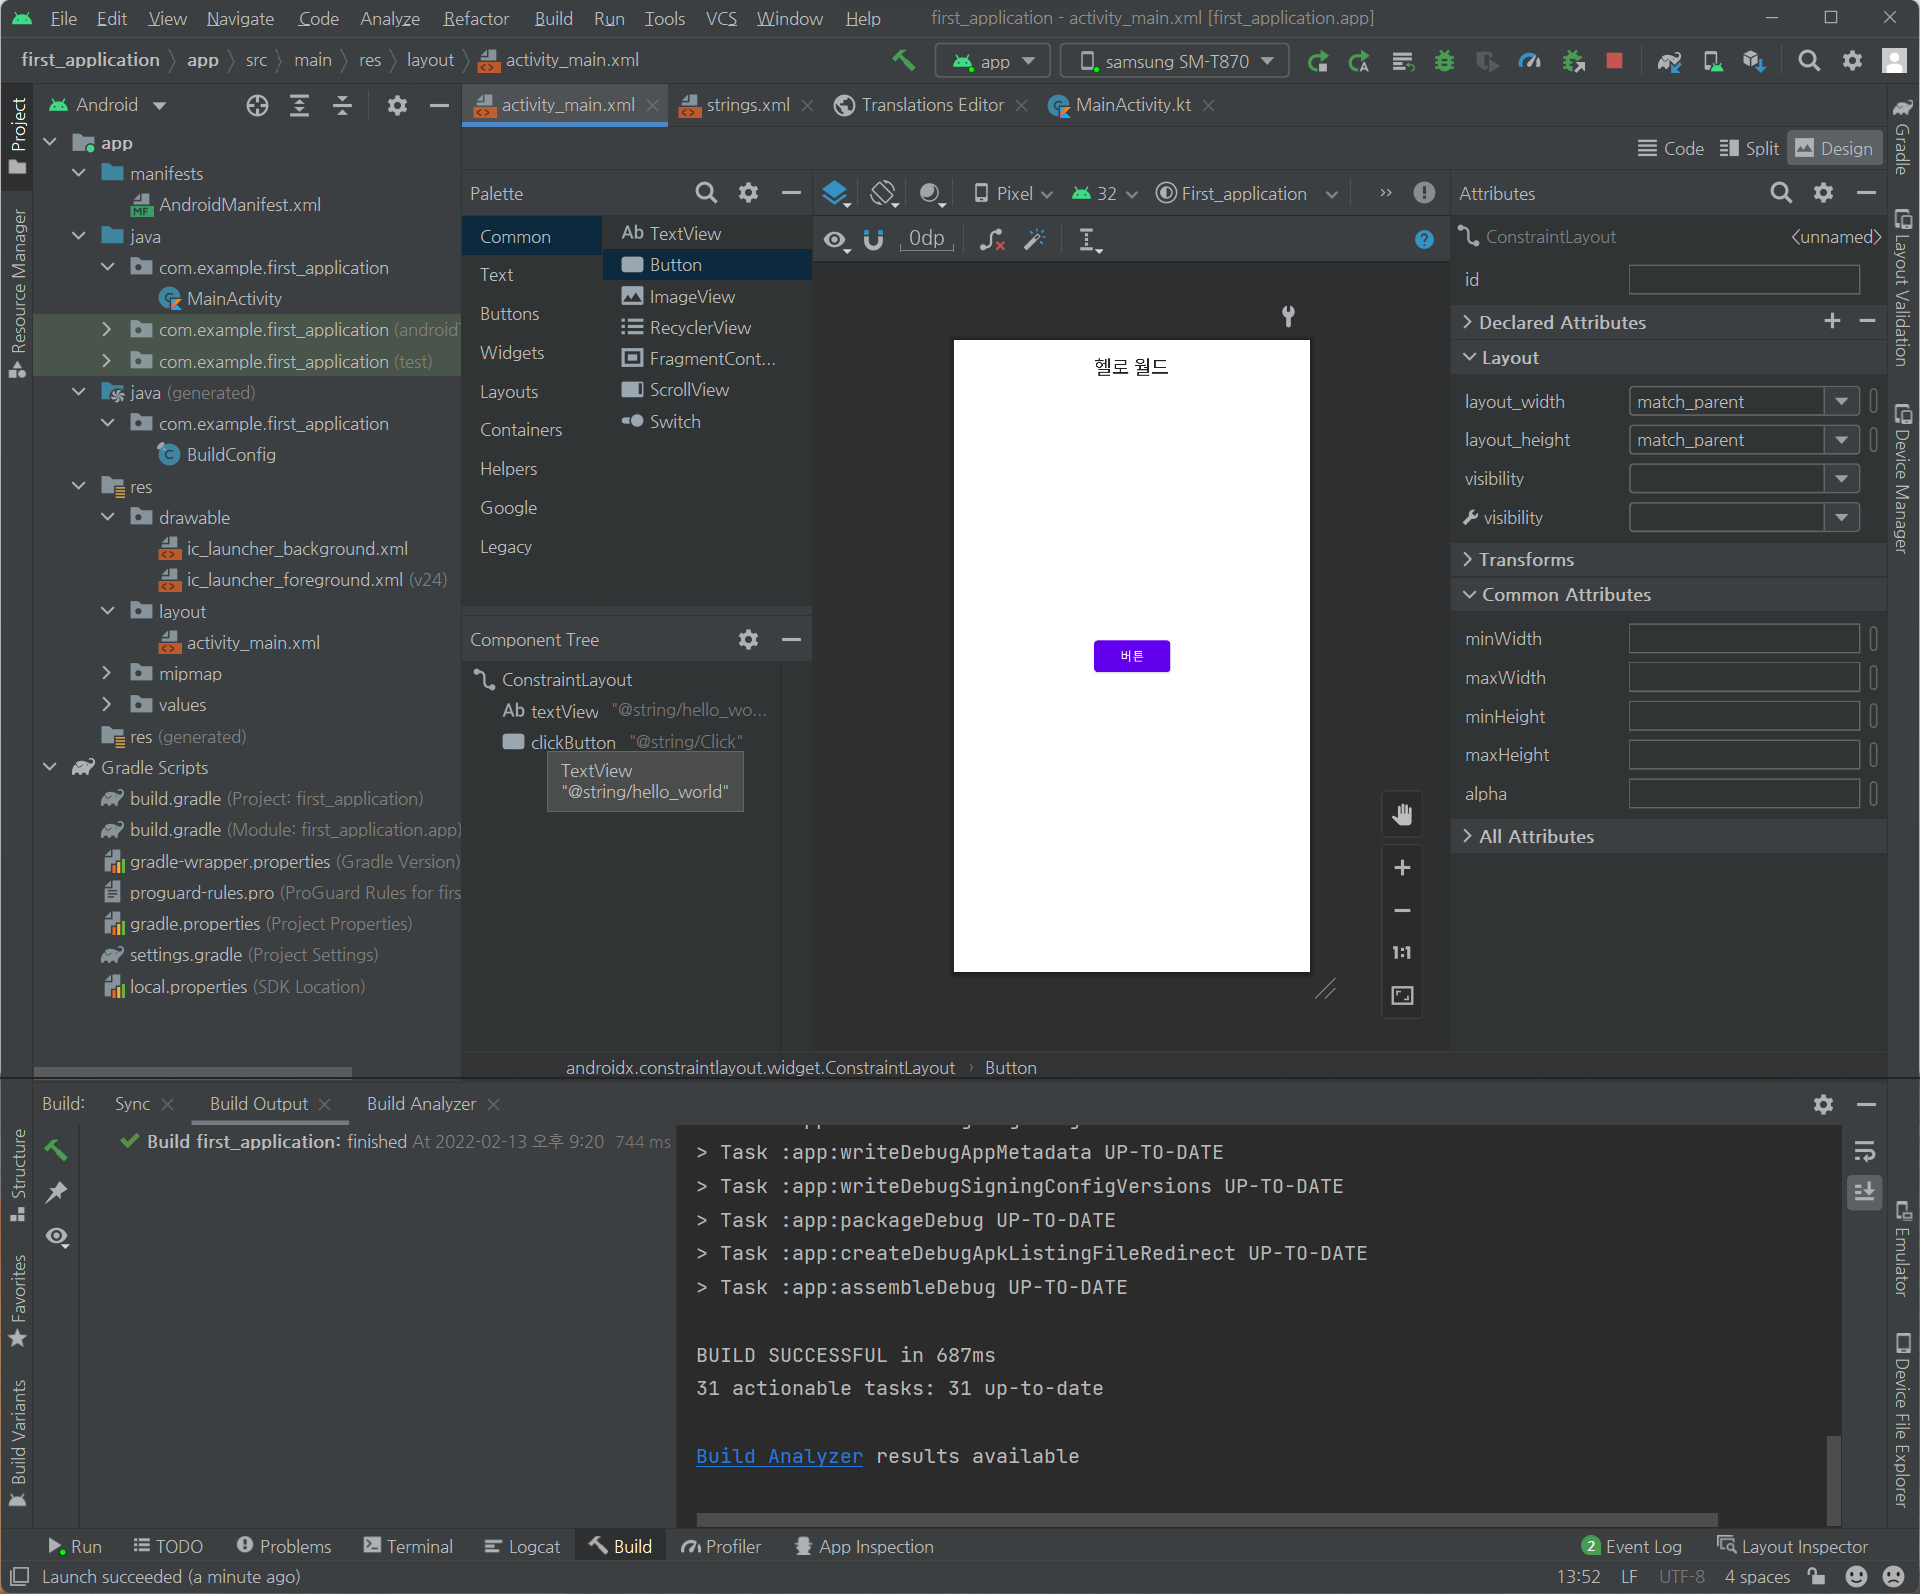Click Orientation rotate icon in design toolbar
This screenshot has height=1594, width=1920.
pos(883,193)
